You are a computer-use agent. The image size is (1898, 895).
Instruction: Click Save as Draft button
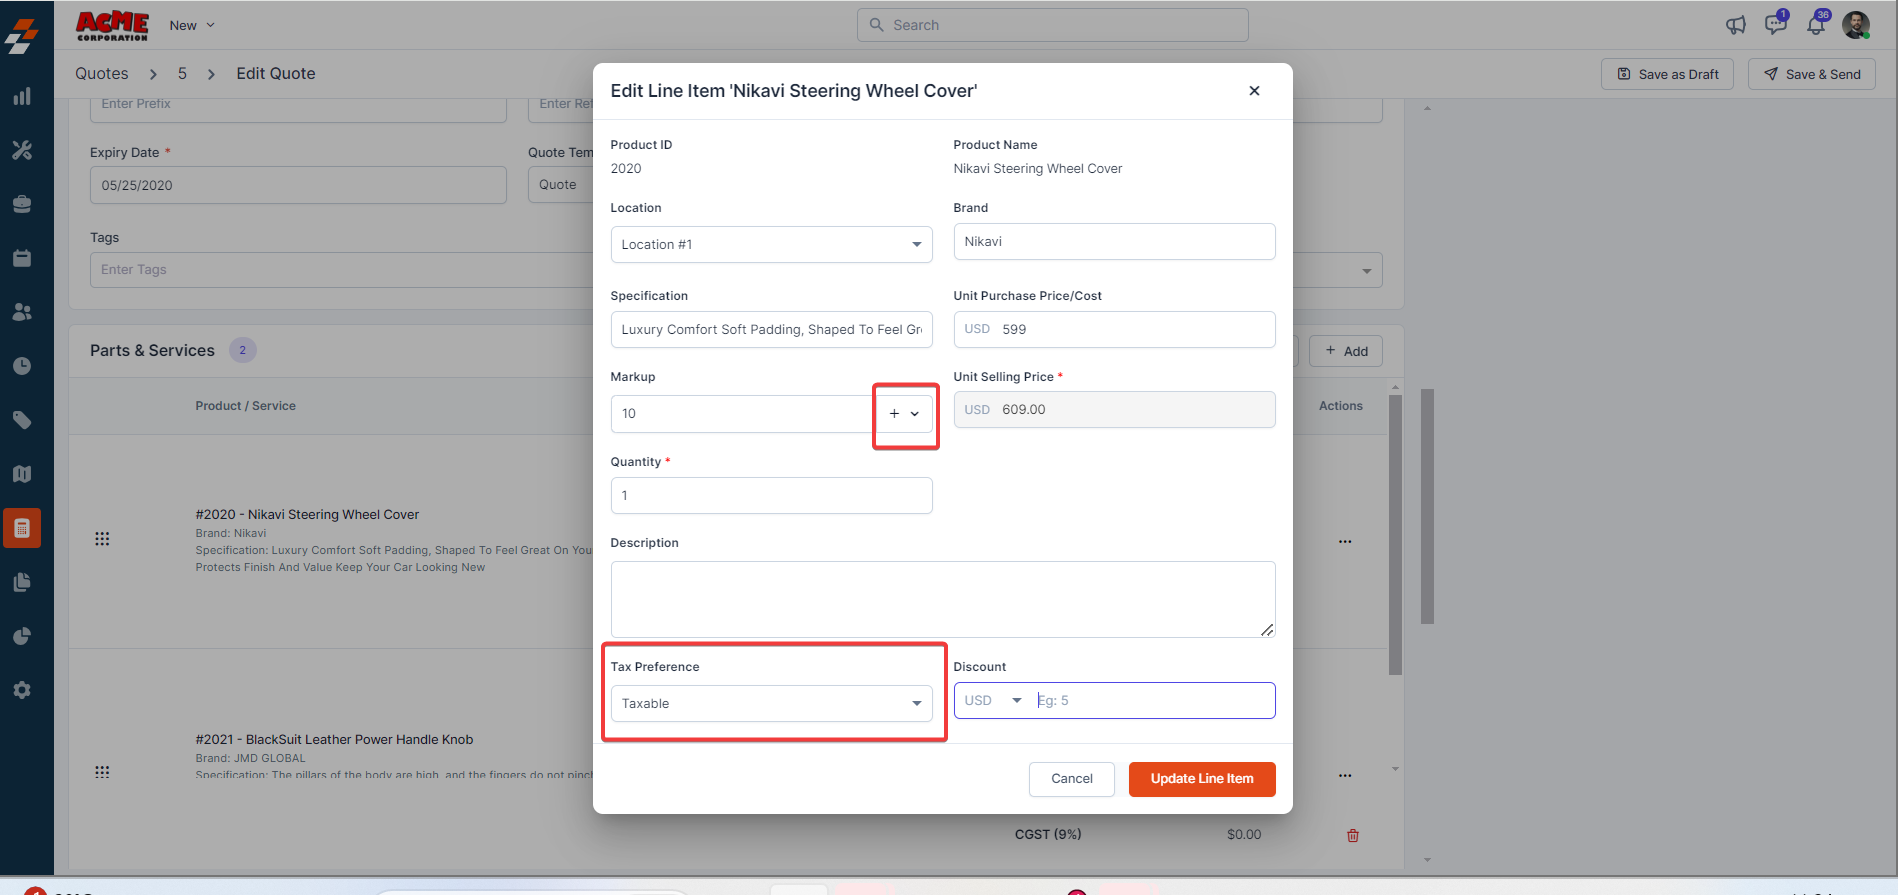pos(1667,74)
